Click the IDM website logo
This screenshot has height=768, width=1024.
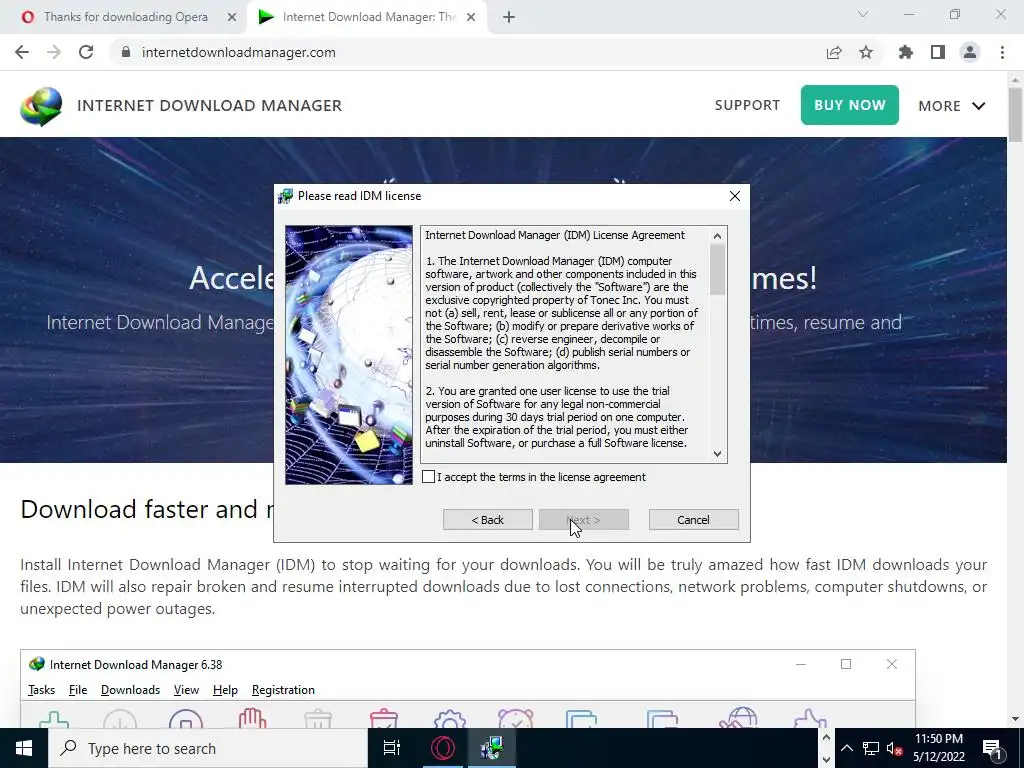[41, 106]
